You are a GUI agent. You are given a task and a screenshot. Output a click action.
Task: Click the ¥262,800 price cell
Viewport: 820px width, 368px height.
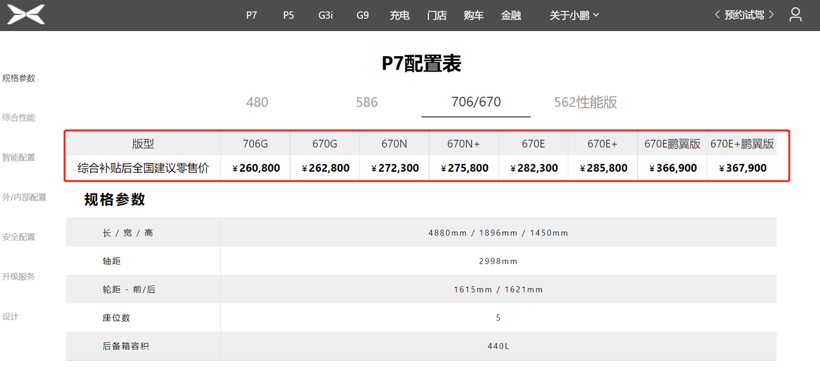point(325,168)
